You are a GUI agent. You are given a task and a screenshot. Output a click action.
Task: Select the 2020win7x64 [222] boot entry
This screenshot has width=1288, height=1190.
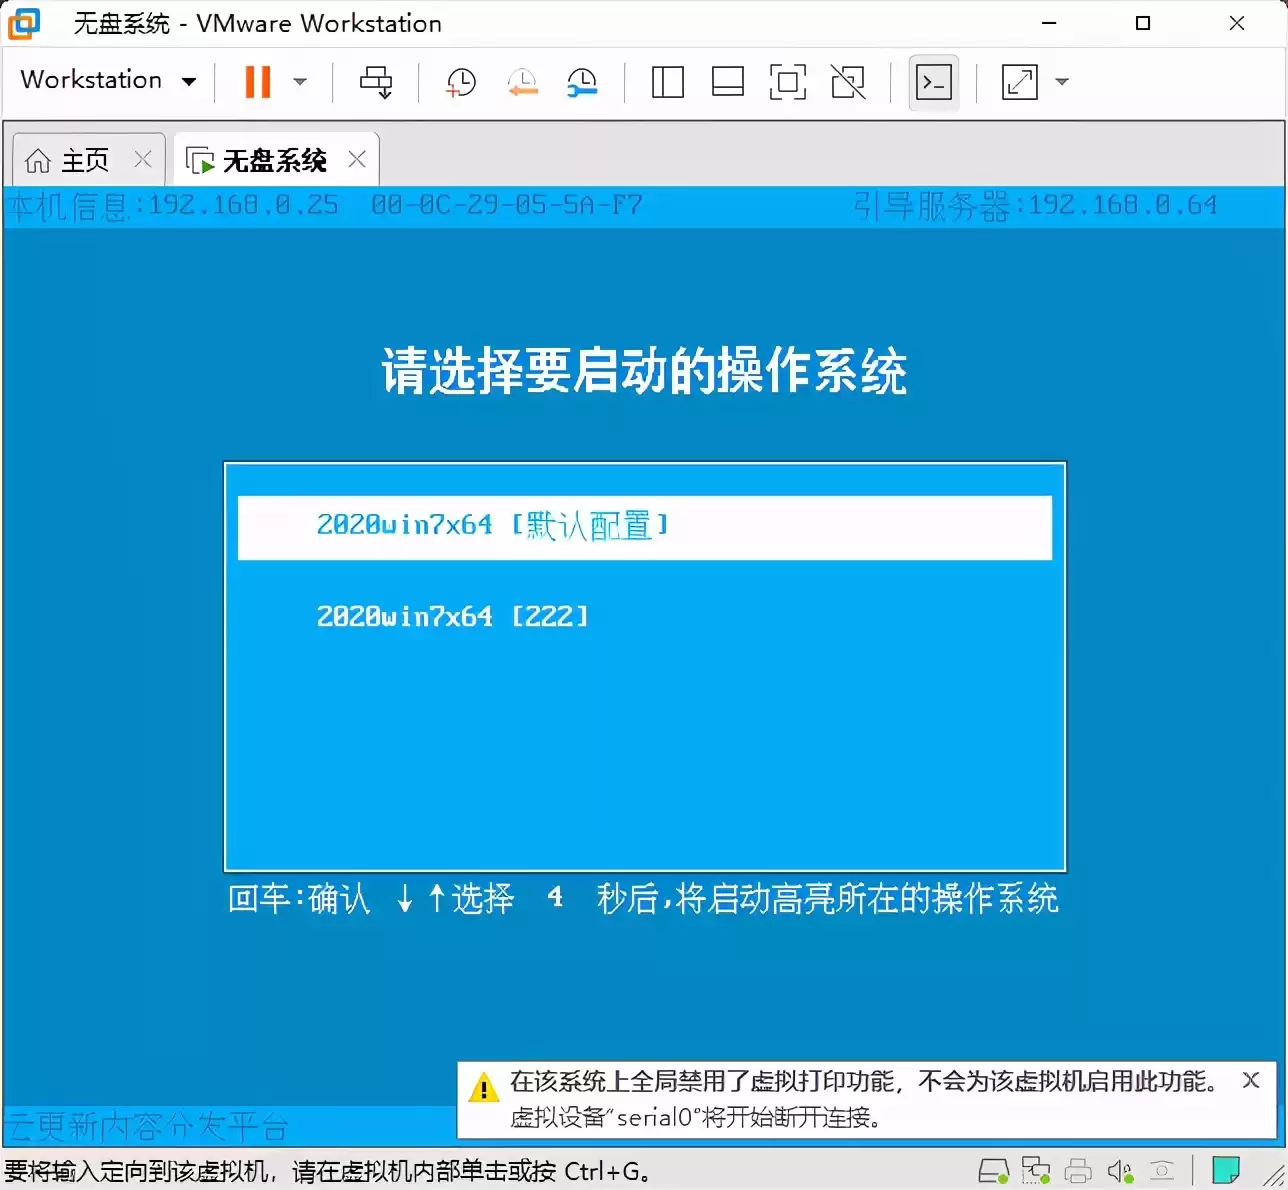(x=452, y=616)
